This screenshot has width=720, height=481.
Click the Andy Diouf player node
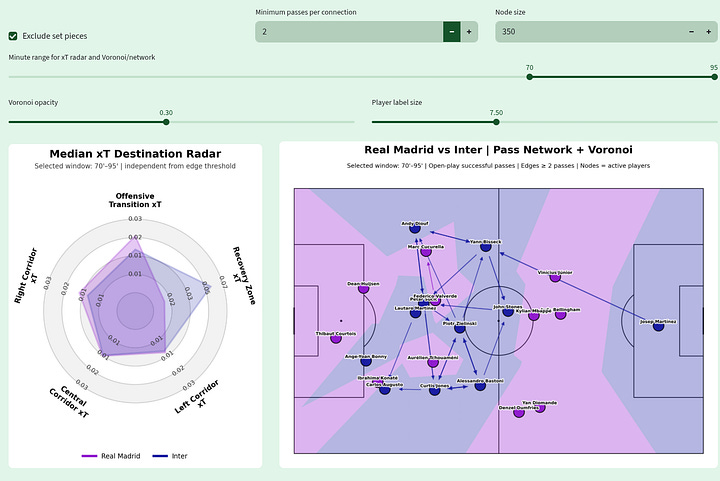point(415,228)
